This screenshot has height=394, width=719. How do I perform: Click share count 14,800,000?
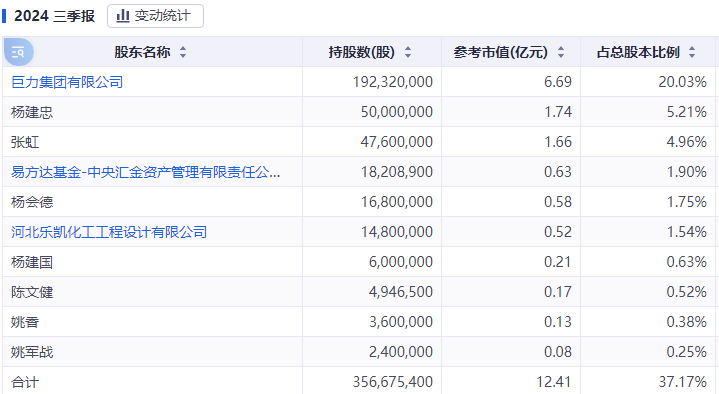point(397,232)
